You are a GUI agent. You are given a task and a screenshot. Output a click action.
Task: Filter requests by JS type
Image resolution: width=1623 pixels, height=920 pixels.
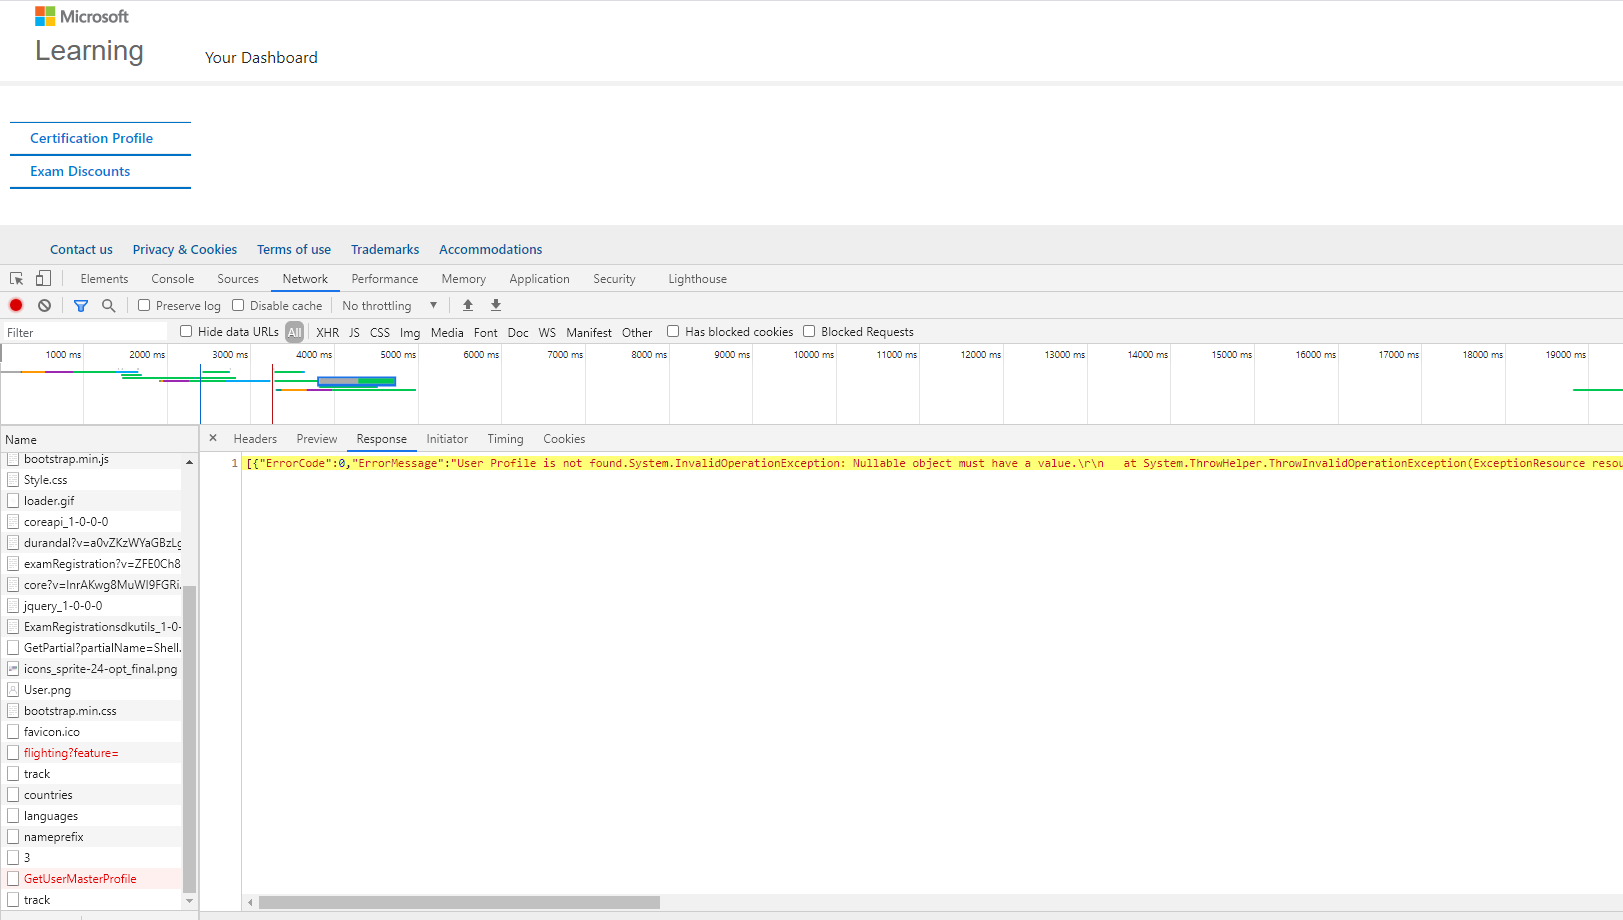354,332
